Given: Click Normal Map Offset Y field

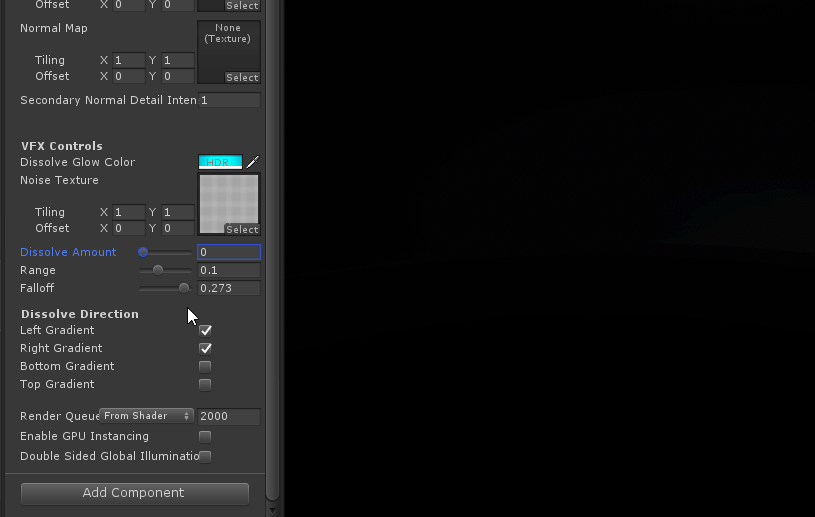Looking at the screenshot, I should click(x=178, y=76).
